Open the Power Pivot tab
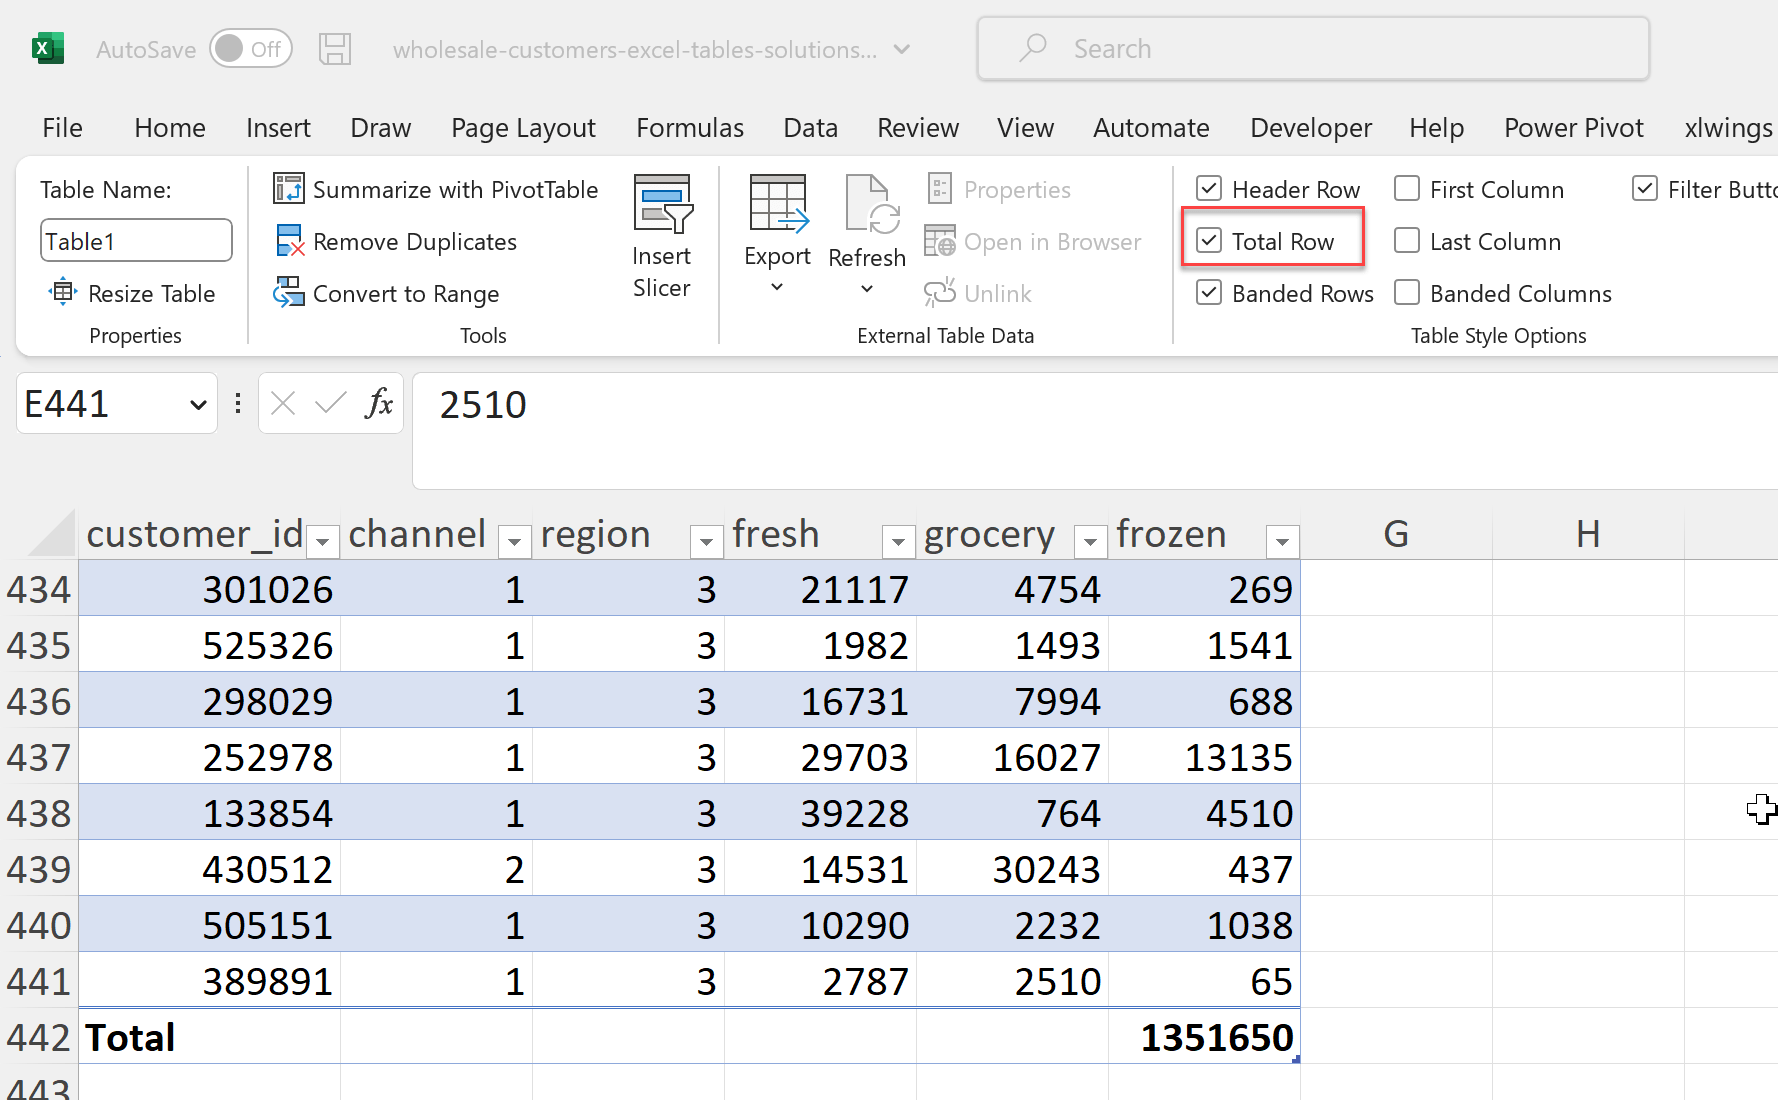Screen dimensions: 1778x1100 [1573, 128]
